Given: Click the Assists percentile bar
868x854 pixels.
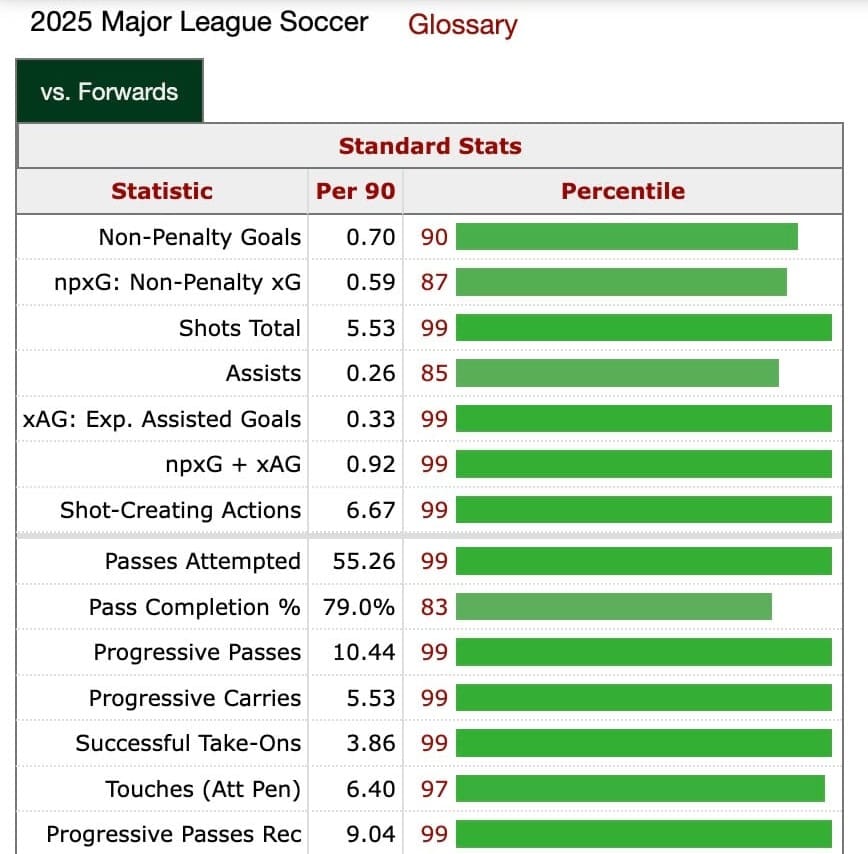Looking at the screenshot, I should click(617, 373).
